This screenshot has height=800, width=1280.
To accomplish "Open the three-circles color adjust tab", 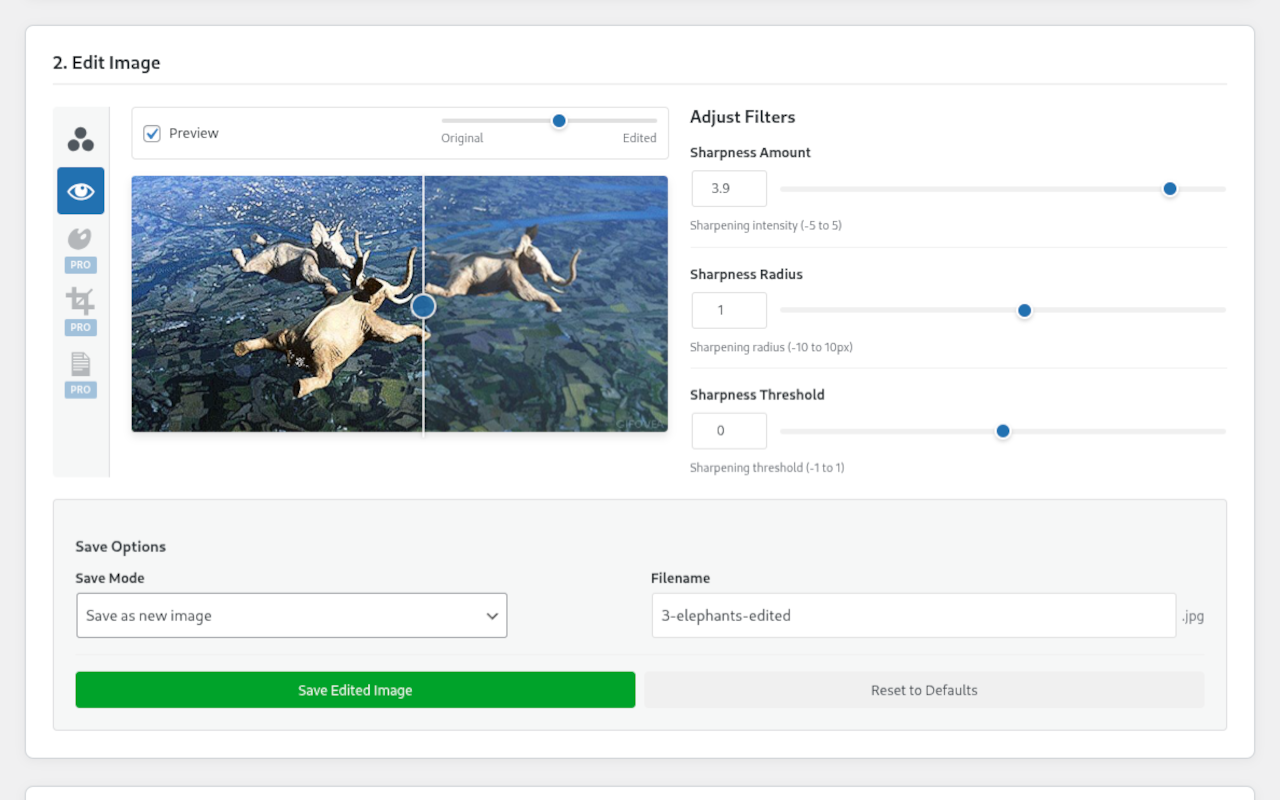I will [81, 139].
